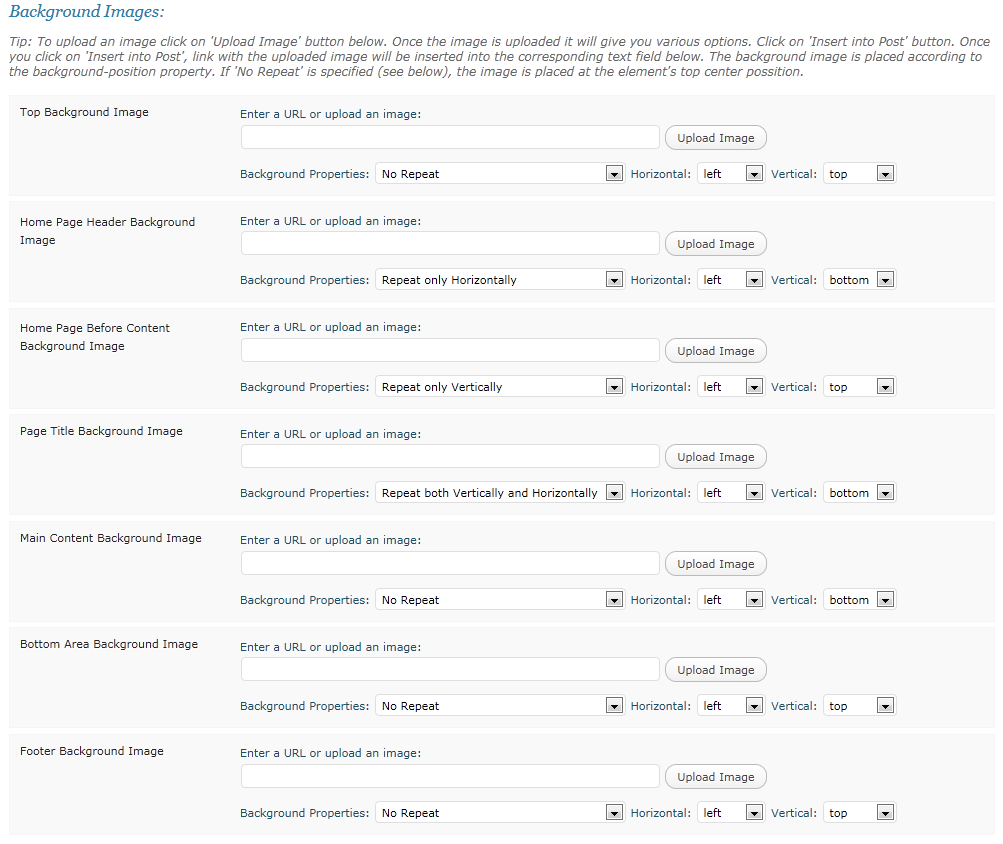Open Horizontal dropdown for Footer Background Image
Screen dimensions: 1003x844
[731, 813]
